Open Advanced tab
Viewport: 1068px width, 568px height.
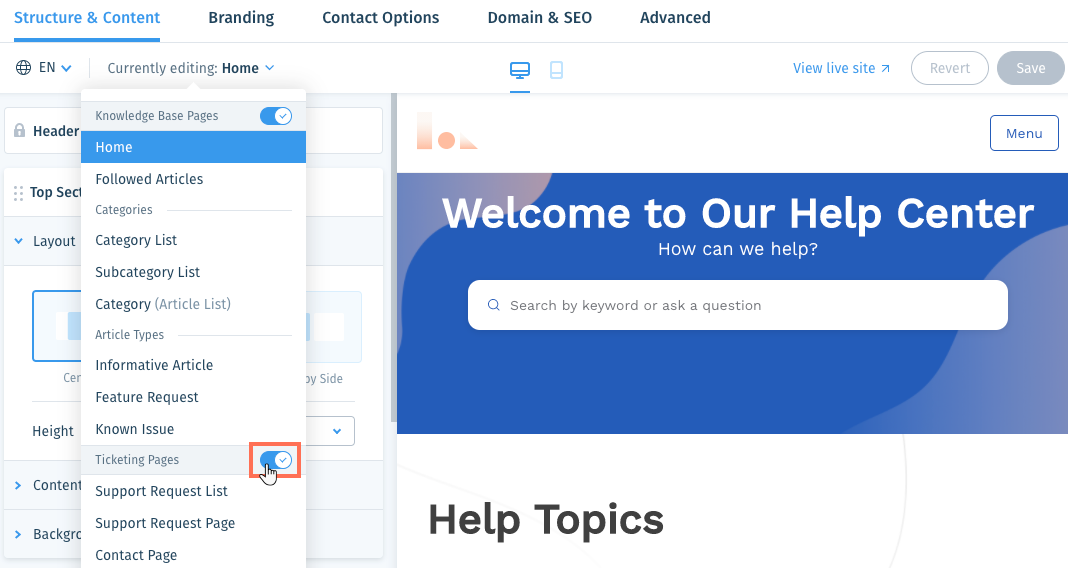pyautogui.click(x=675, y=18)
